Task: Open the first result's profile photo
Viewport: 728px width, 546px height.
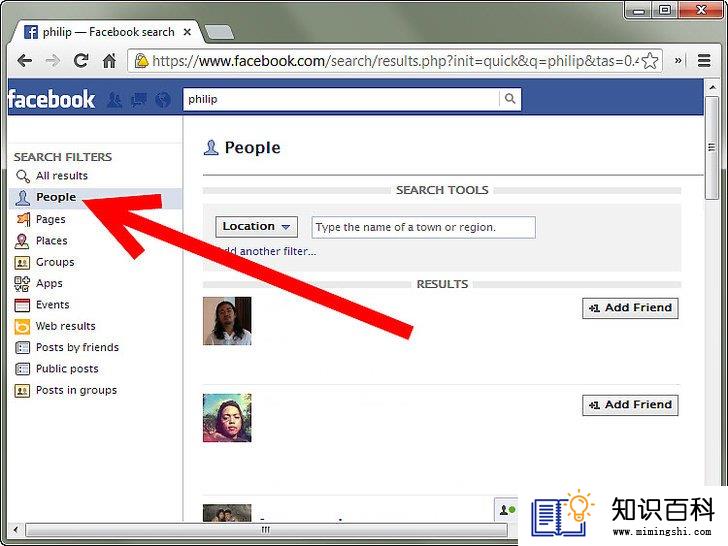Action: [x=227, y=321]
